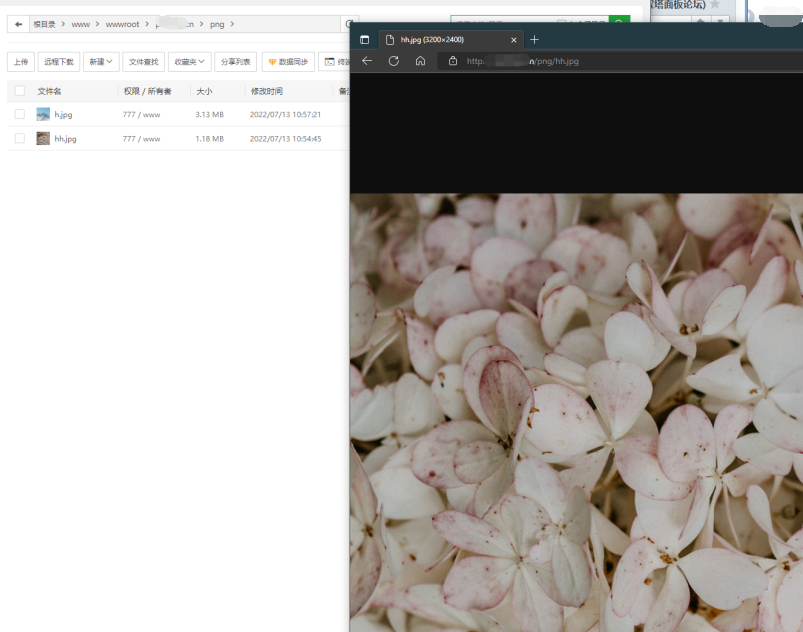Click the 3.13 MB size of h.jpg
Image resolution: width=803 pixels, height=632 pixels.
(x=209, y=115)
